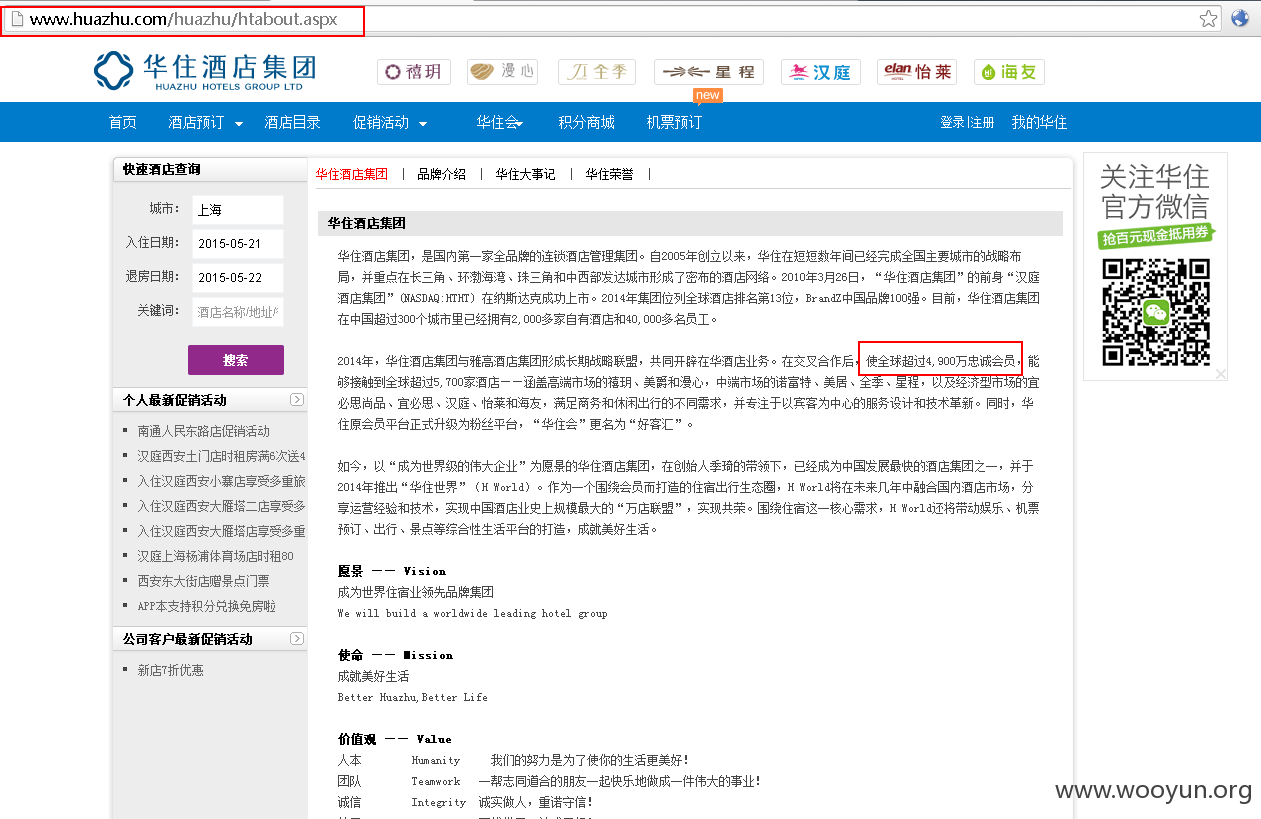Close the WeChat advertisement panel
Viewport: 1261px width, 819px height.
(1220, 374)
